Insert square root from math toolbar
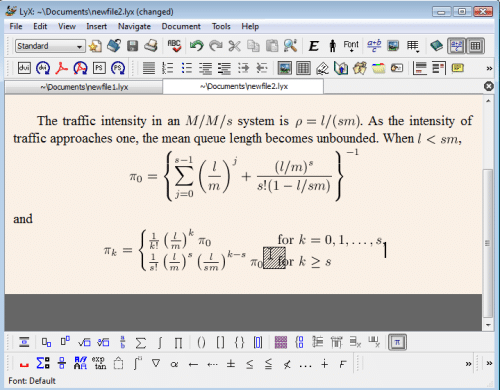 click(84, 342)
